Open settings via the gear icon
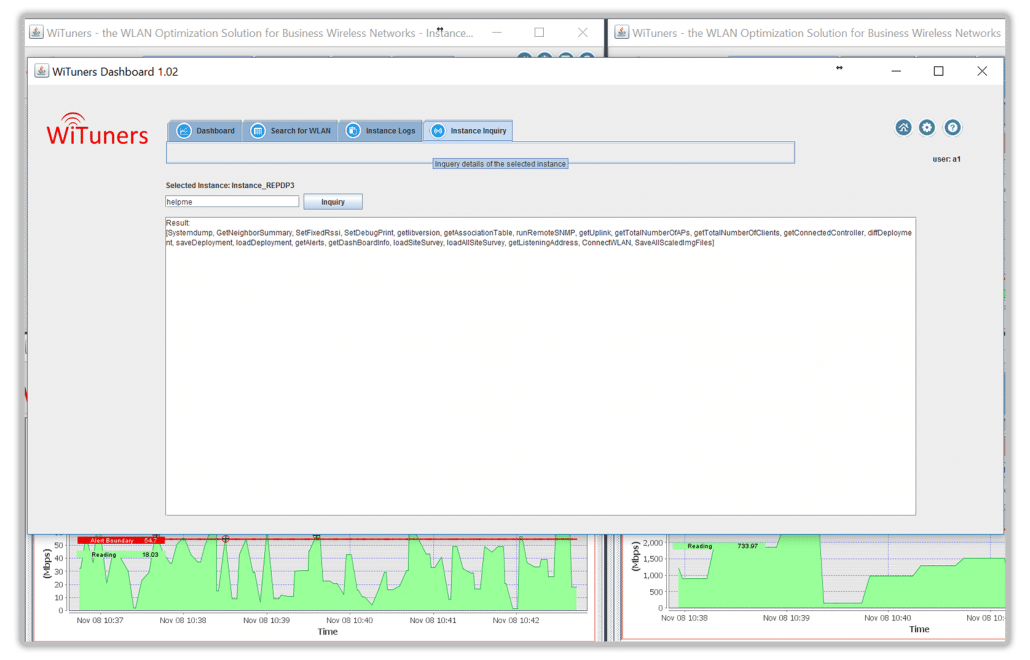The image size is (1030, 660). (x=927, y=127)
